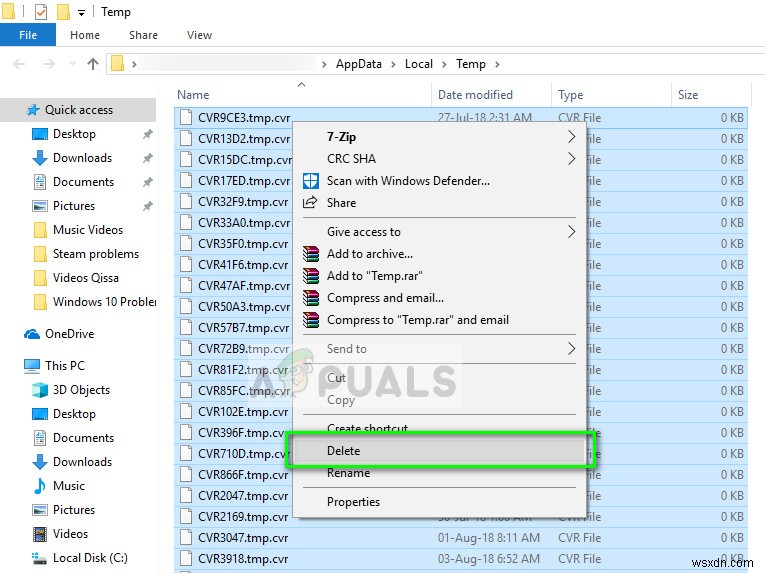Choose Add to archive...
This screenshot has width=765, height=573.
coord(439,254)
